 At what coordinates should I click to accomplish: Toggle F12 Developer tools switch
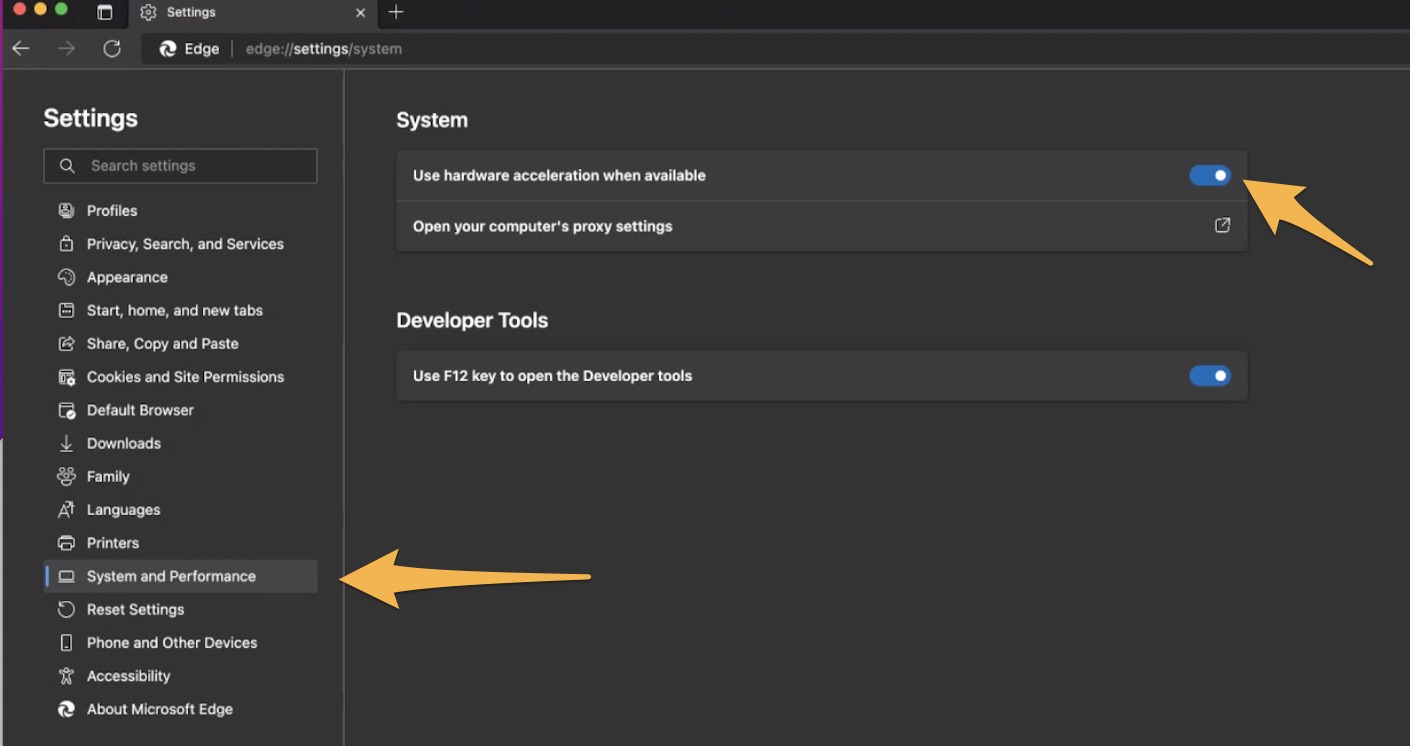point(1210,376)
